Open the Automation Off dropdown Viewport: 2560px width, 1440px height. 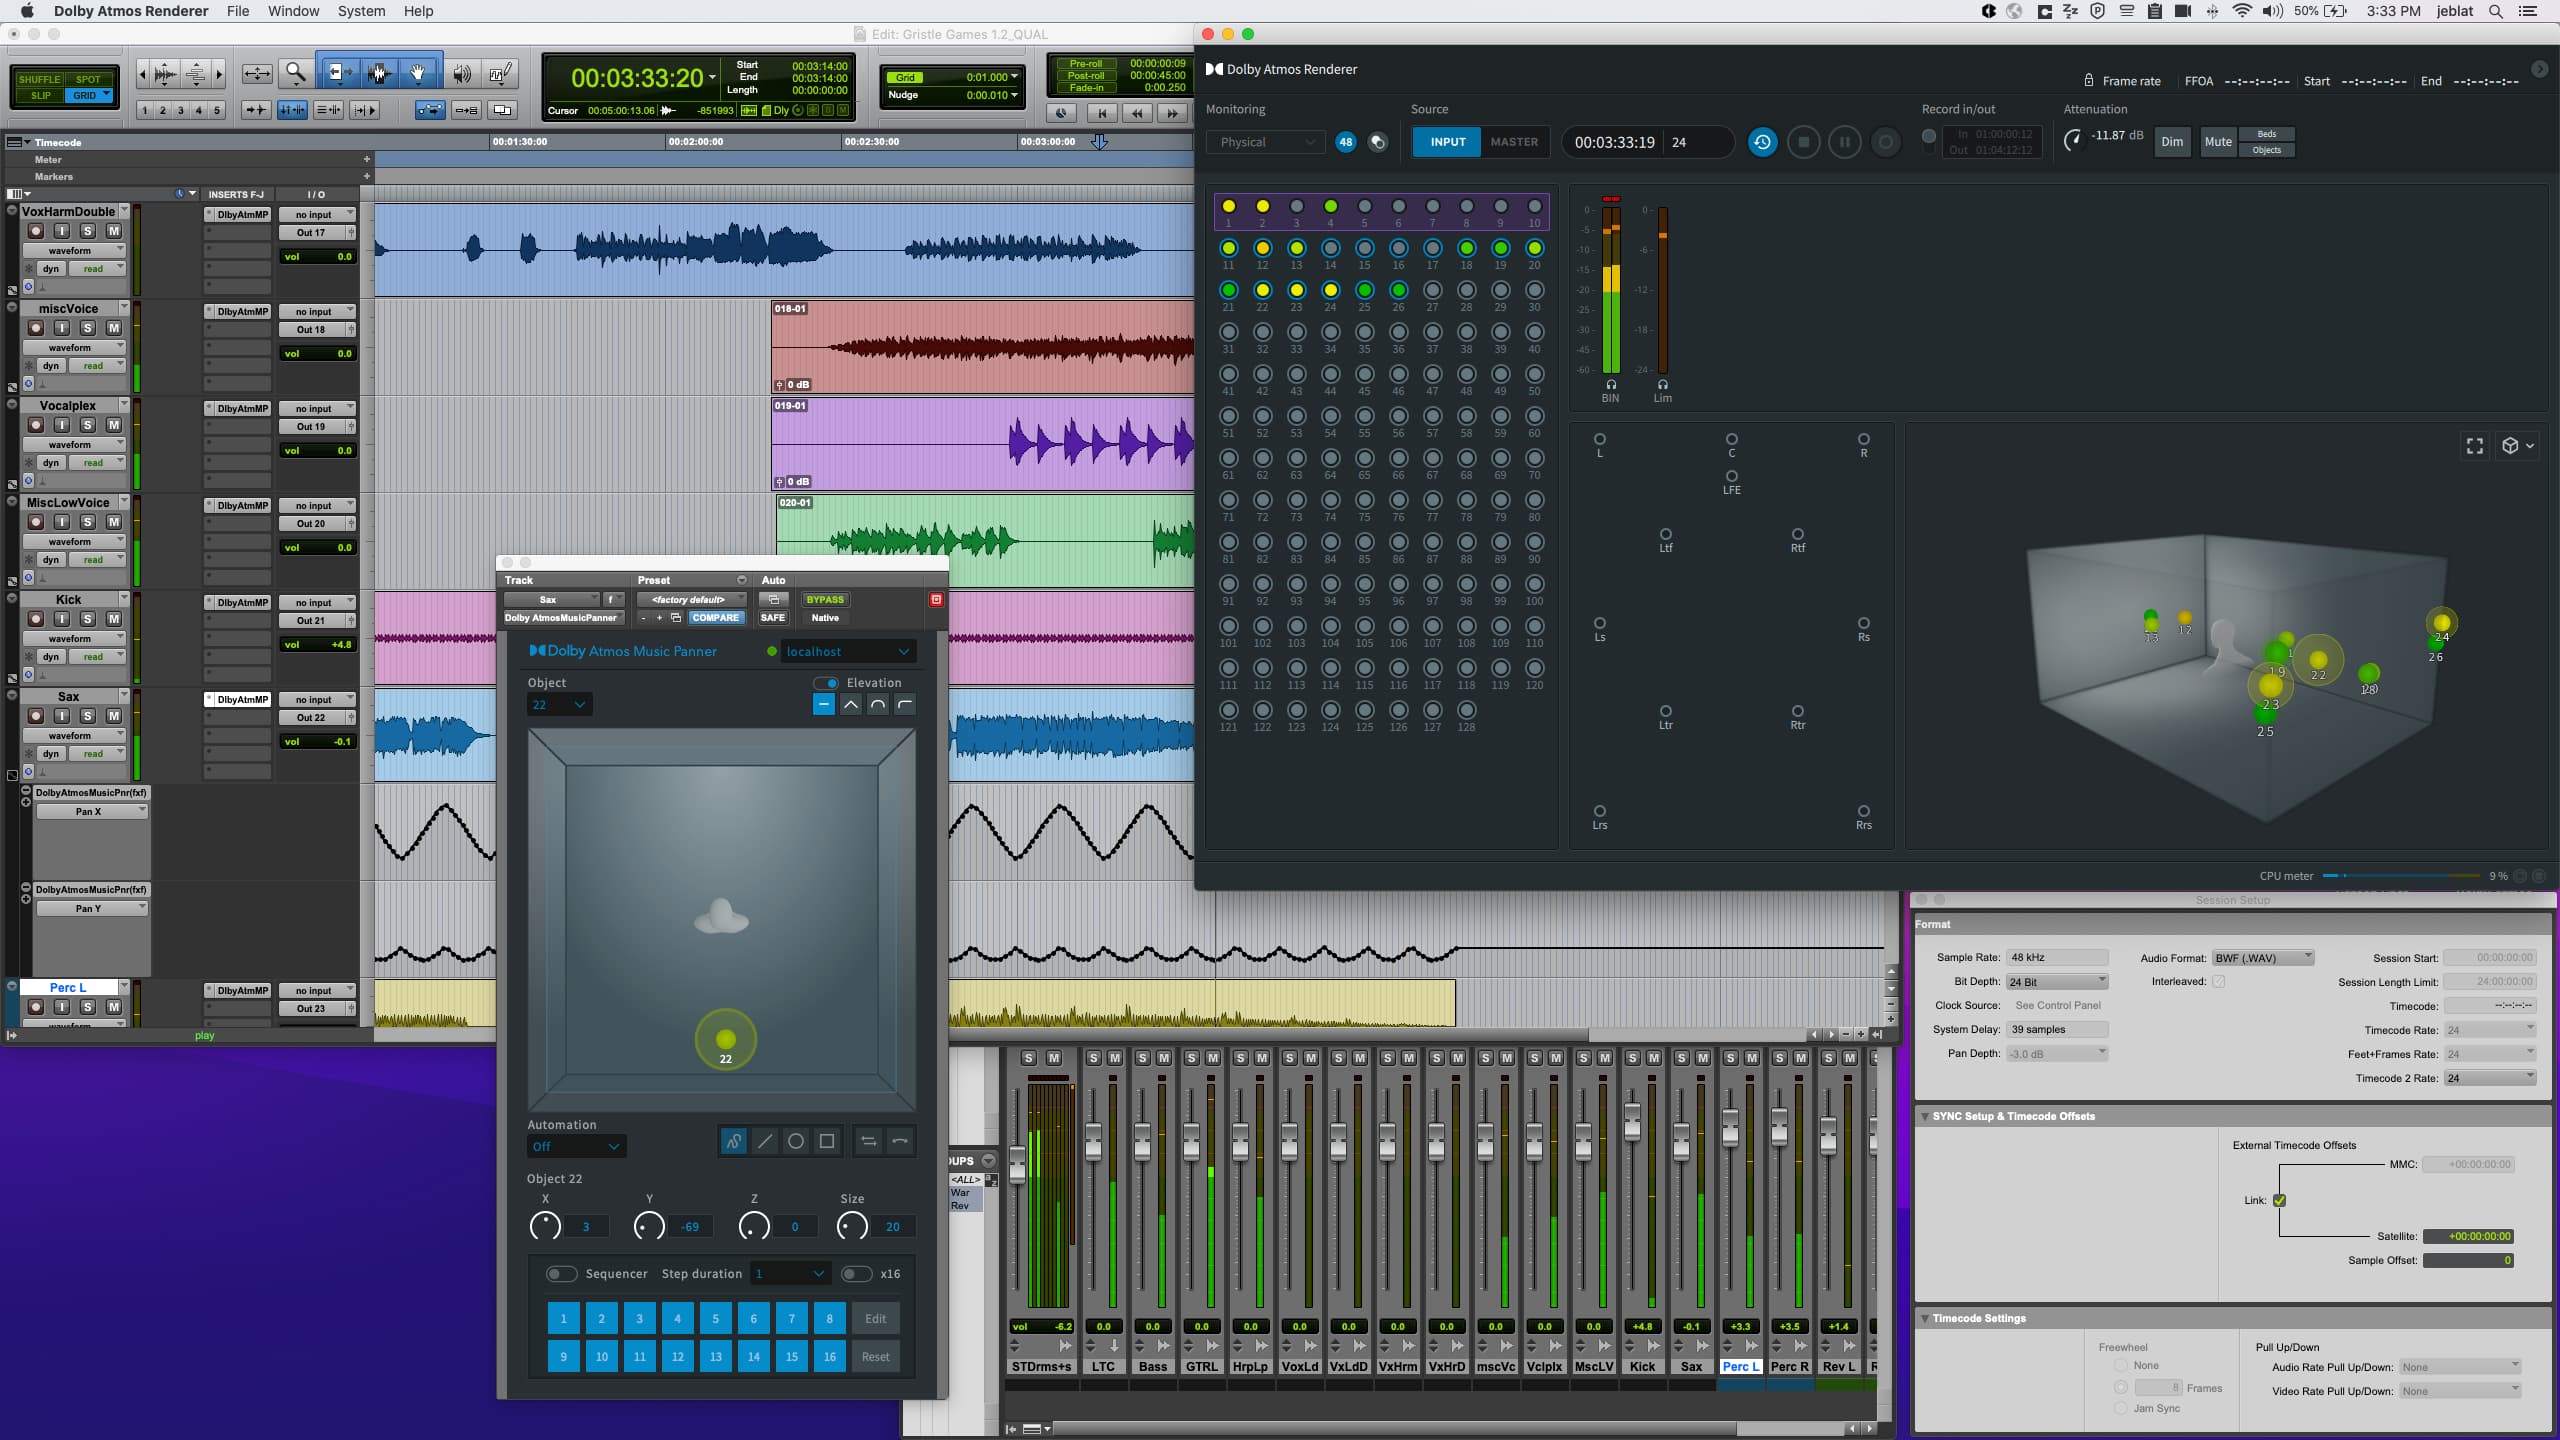pyautogui.click(x=576, y=1146)
